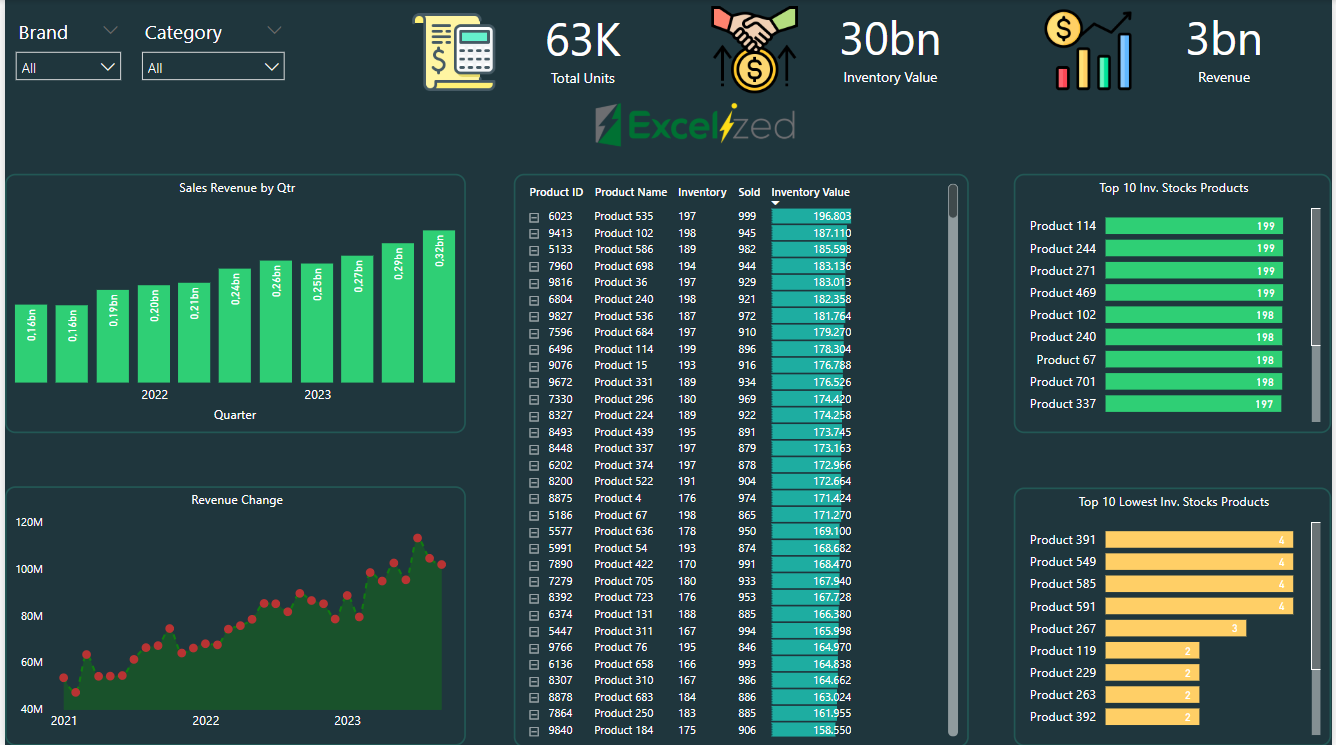The width and height of the screenshot is (1336, 745).
Task: Click the 30bn Inventory Value card value
Action: click(x=890, y=40)
